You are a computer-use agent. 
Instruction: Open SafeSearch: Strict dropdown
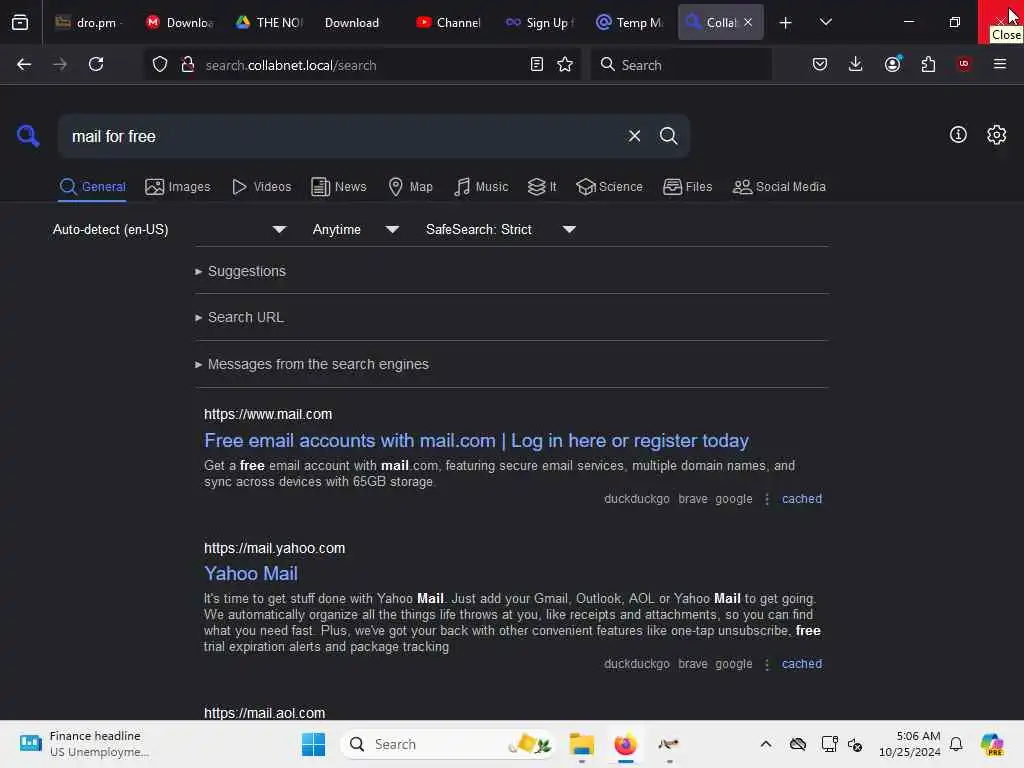(x=500, y=229)
